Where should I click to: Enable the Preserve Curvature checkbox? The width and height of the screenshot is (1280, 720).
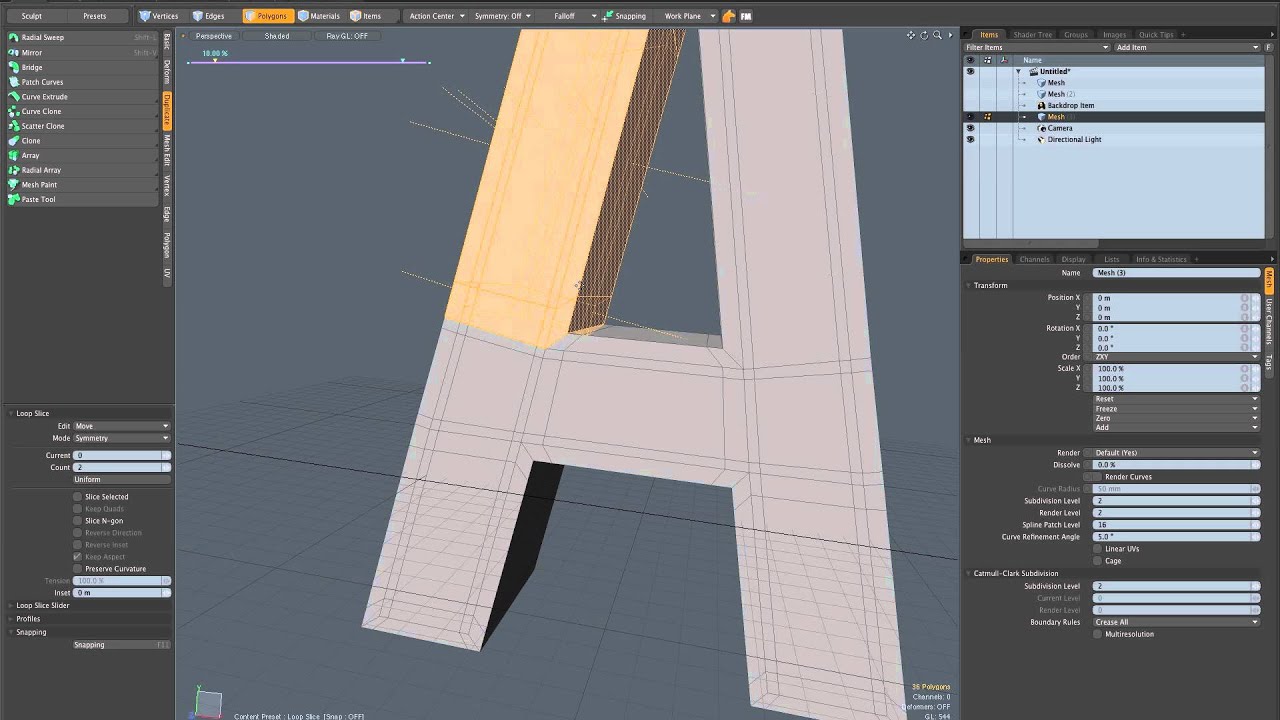[78, 569]
